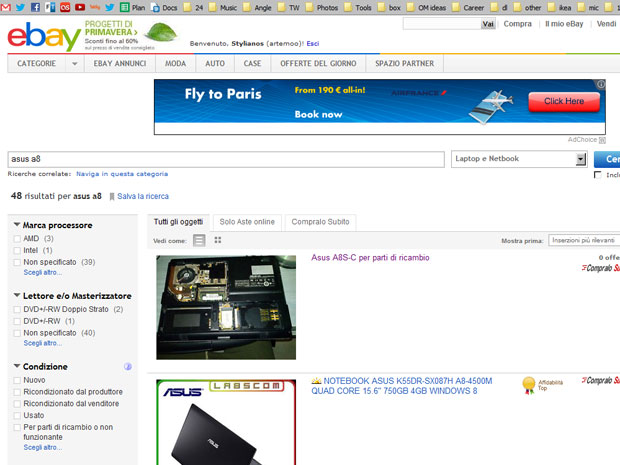Screen dimensions: 620x465
Task: Check the DVD+/-RW (1) filter
Action: (17, 321)
